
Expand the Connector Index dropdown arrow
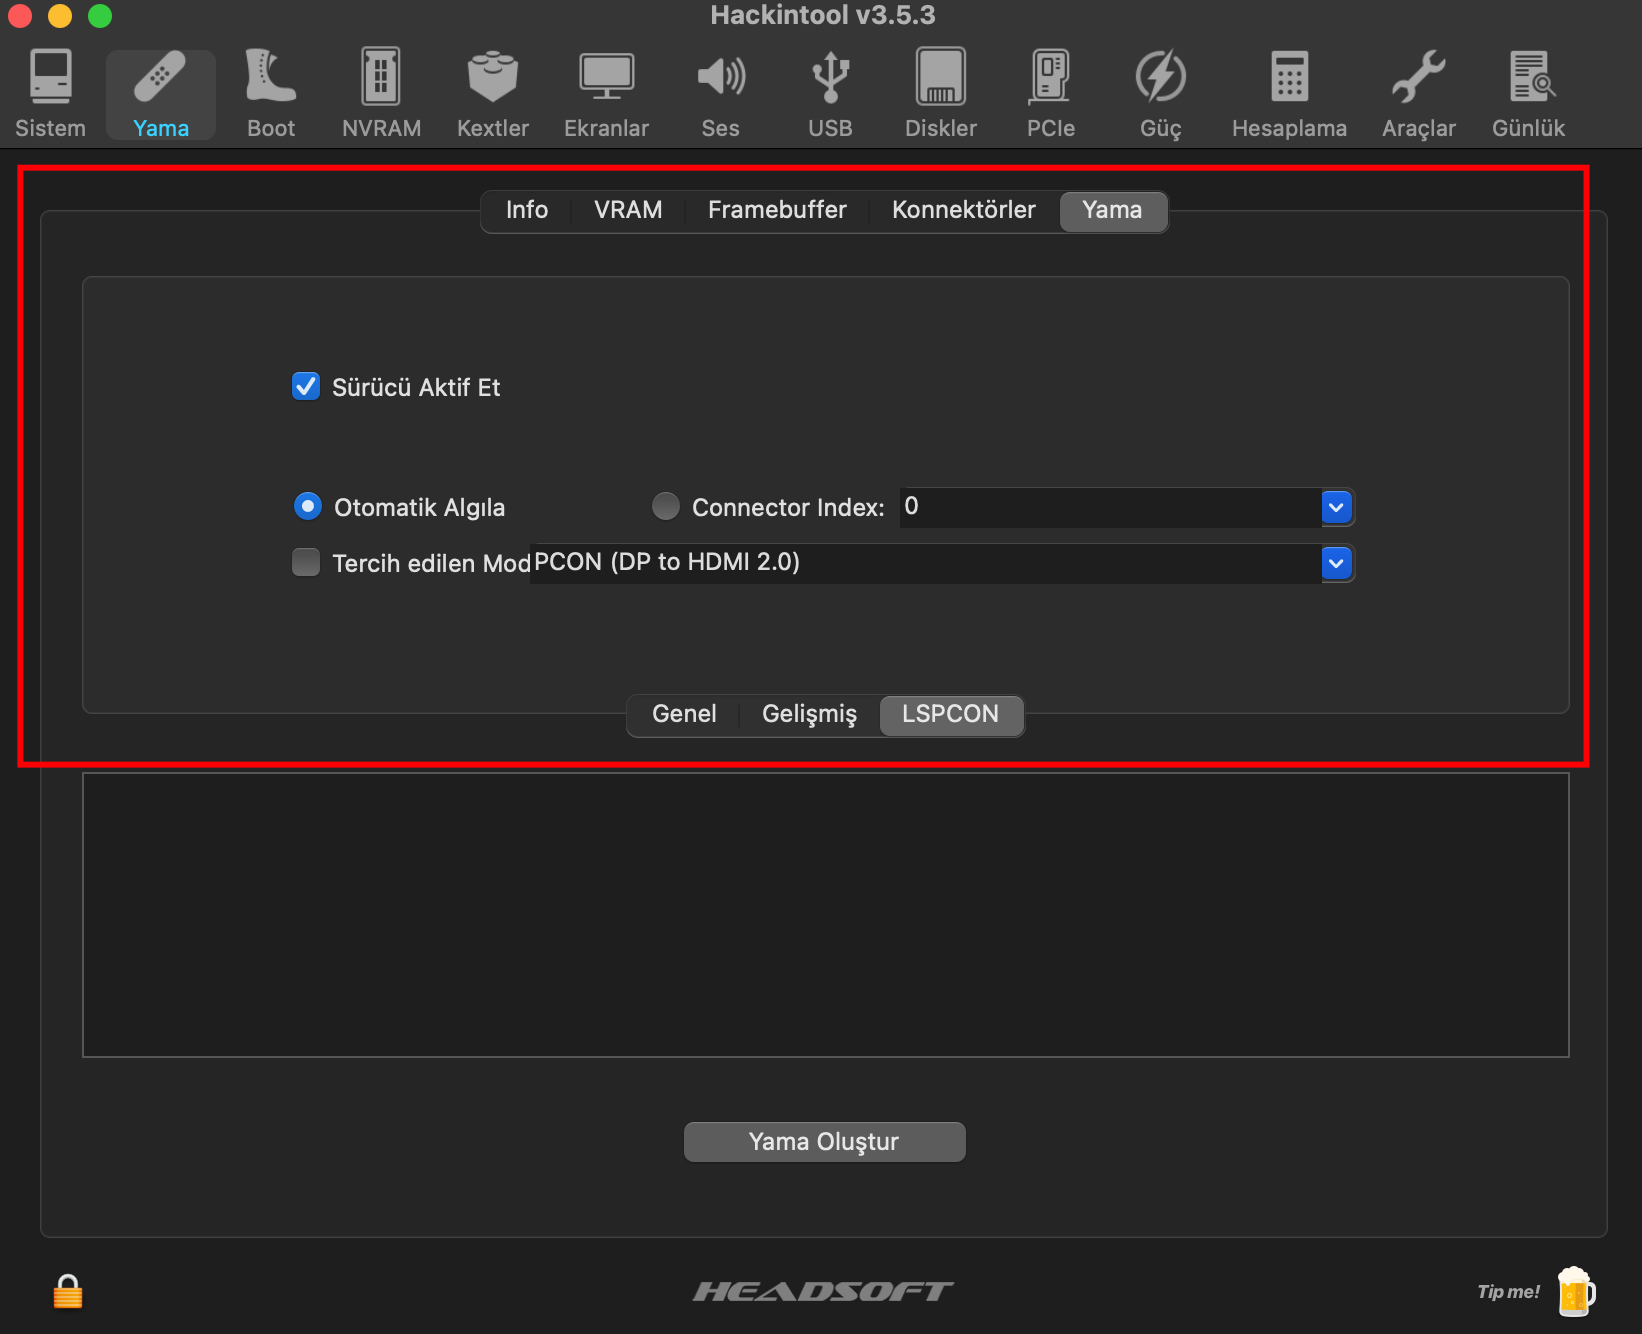pyautogui.click(x=1336, y=508)
